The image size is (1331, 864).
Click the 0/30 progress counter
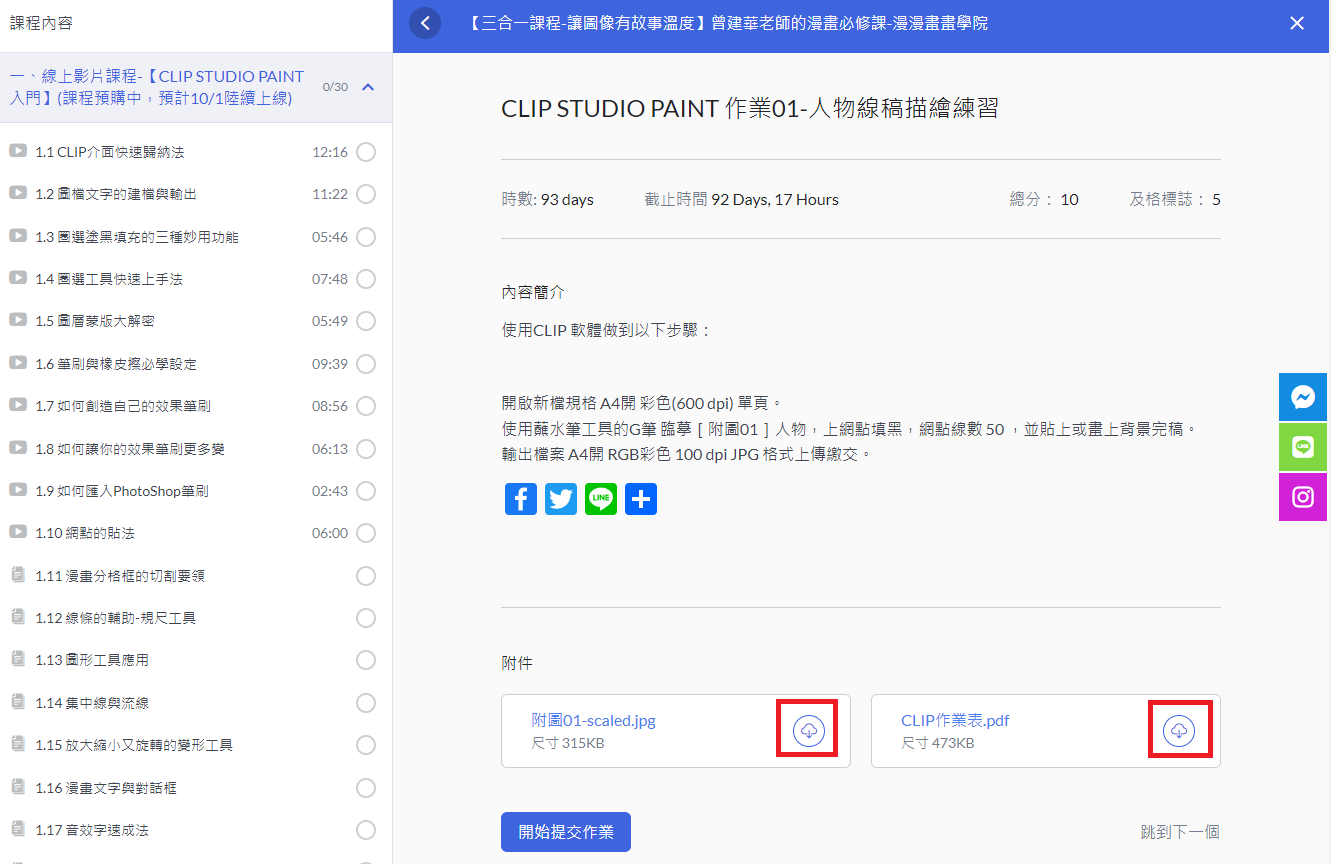tap(335, 87)
